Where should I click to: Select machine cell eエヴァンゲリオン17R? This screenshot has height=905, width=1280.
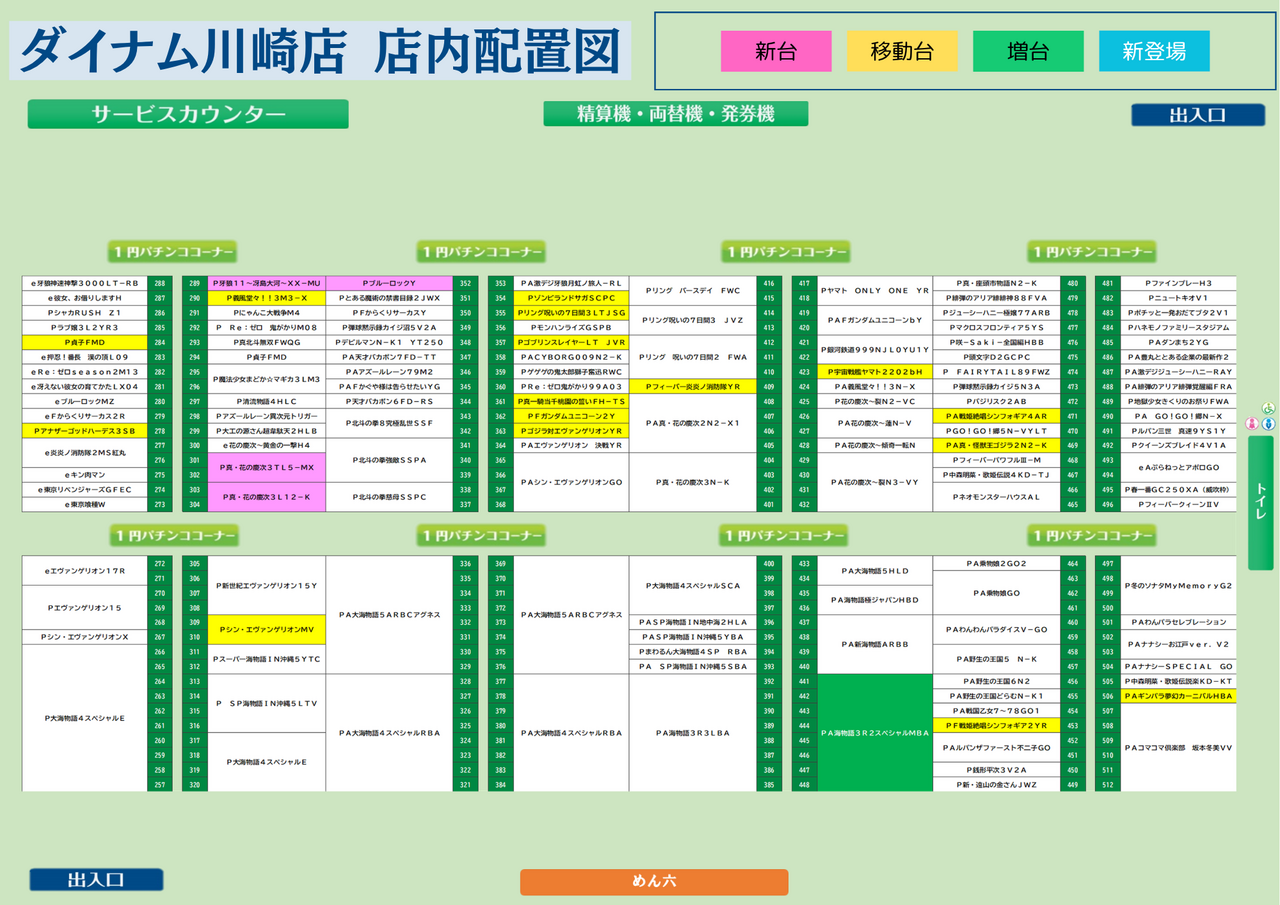[x=85, y=571]
